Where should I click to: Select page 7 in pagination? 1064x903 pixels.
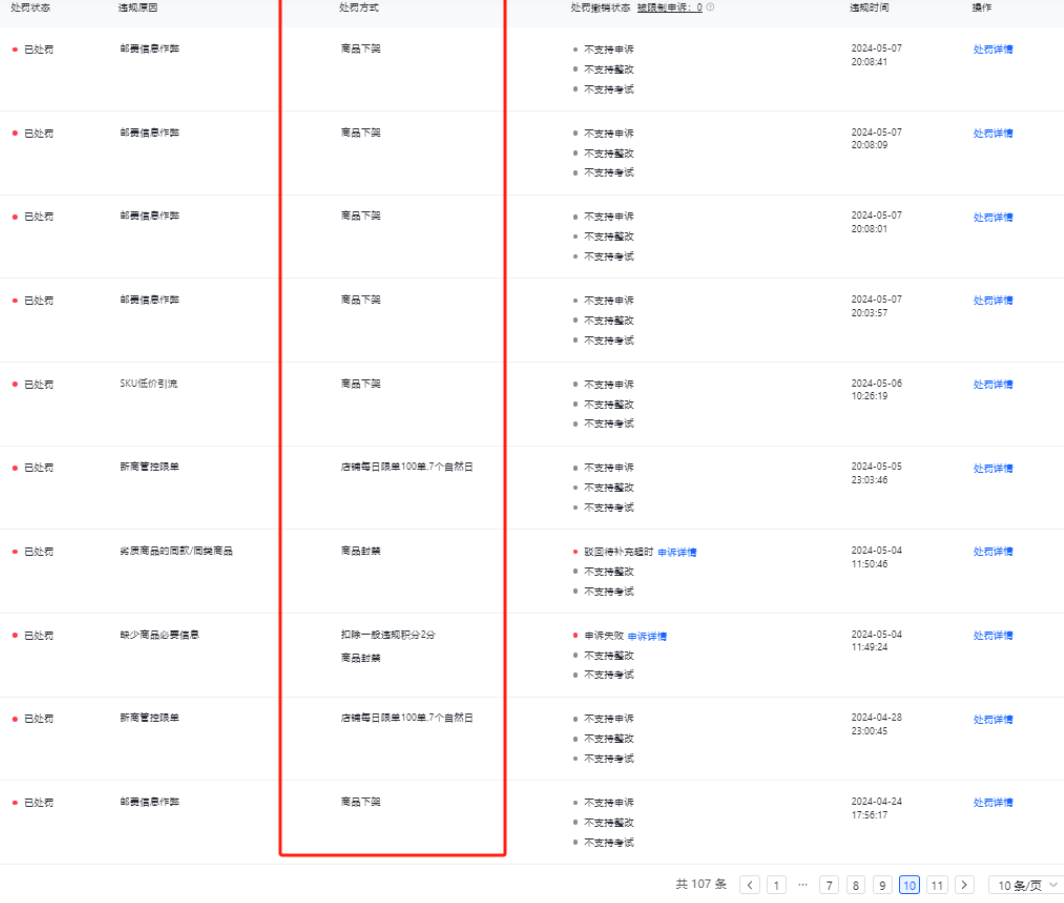(x=829, y=885)
